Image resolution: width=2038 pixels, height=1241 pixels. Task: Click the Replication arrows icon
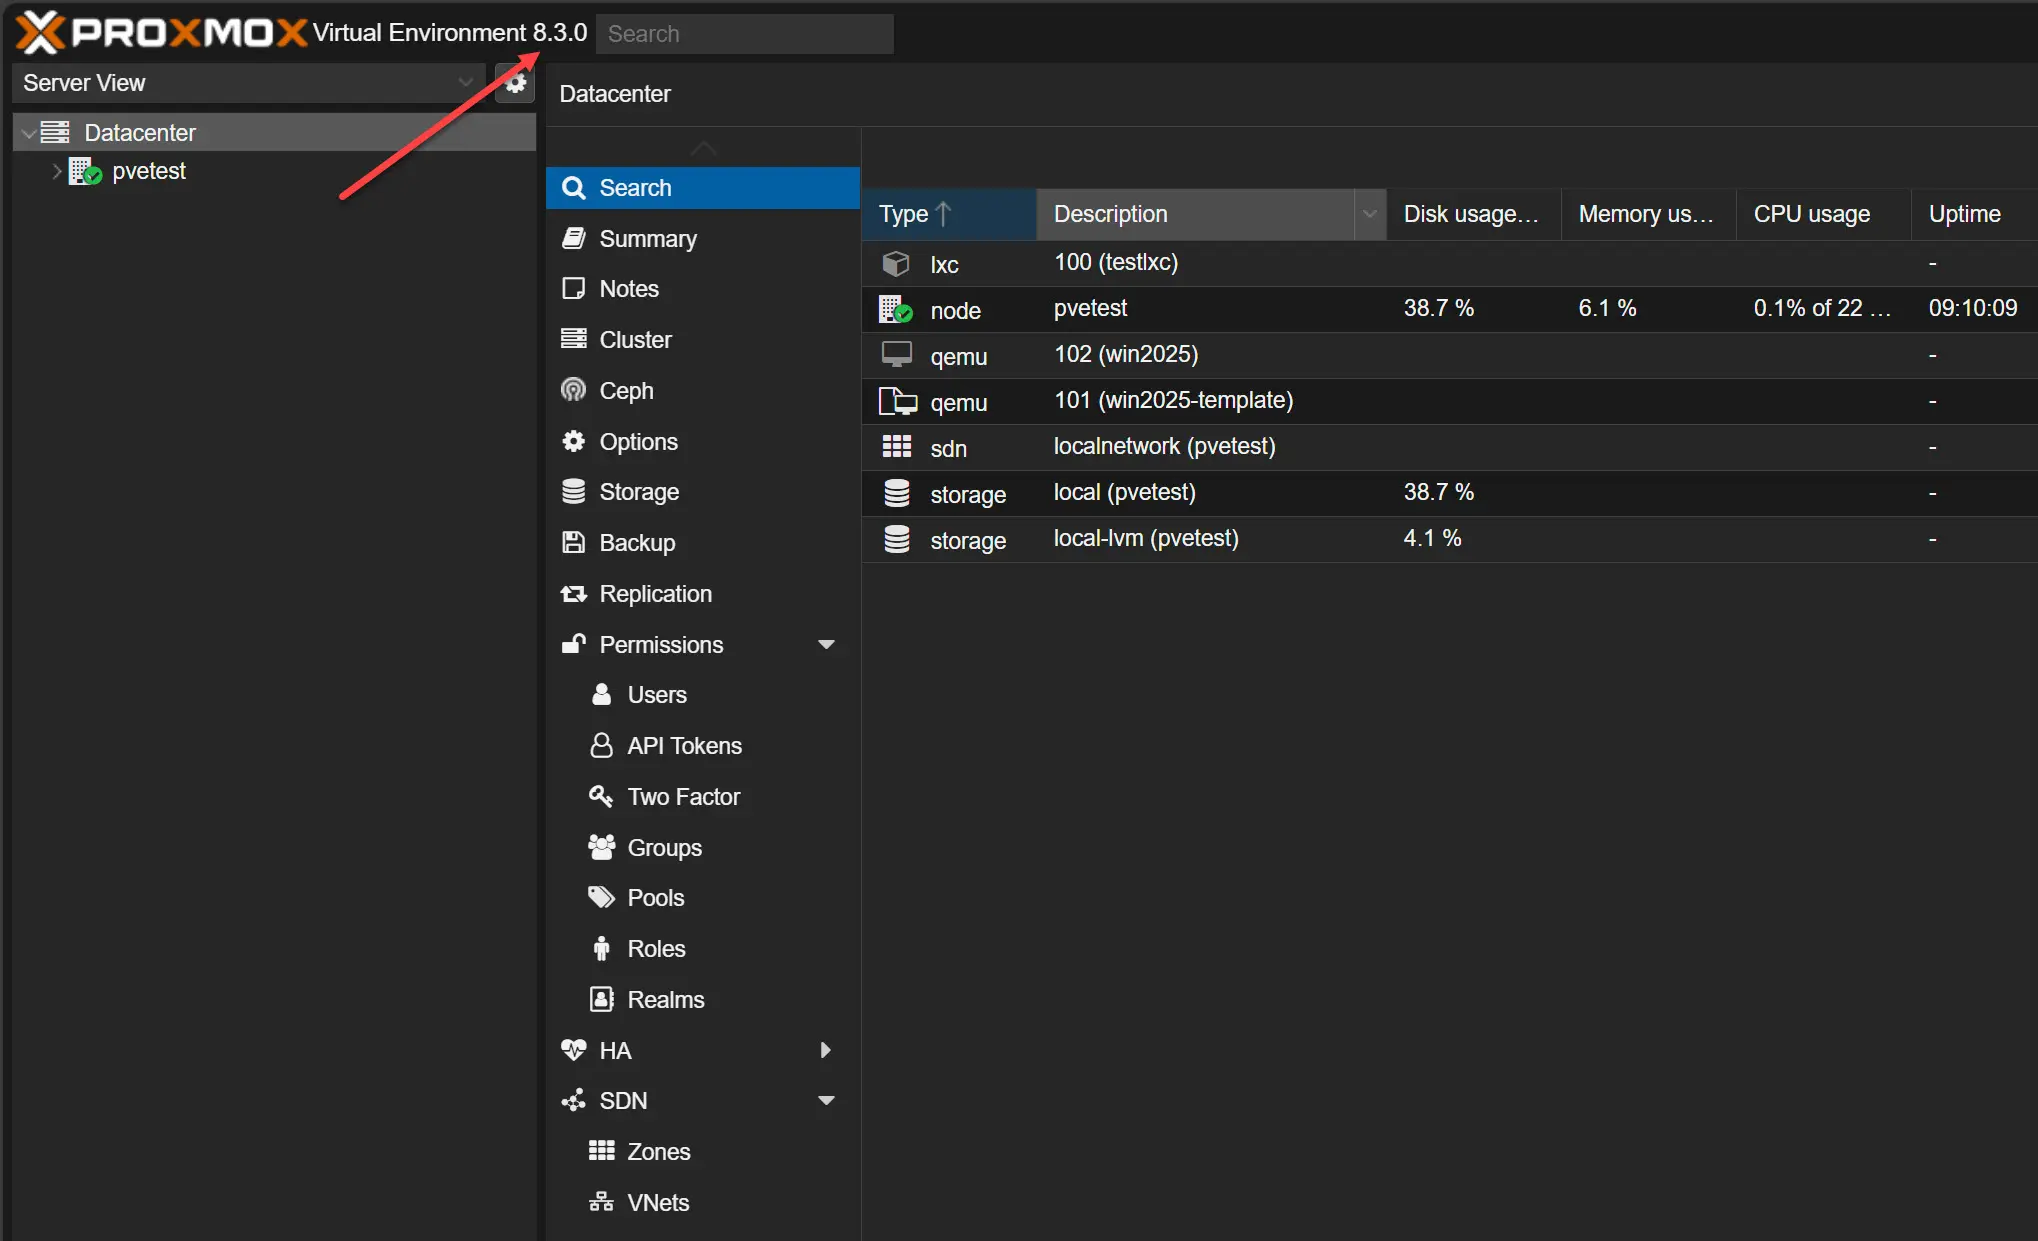[573, 593]
